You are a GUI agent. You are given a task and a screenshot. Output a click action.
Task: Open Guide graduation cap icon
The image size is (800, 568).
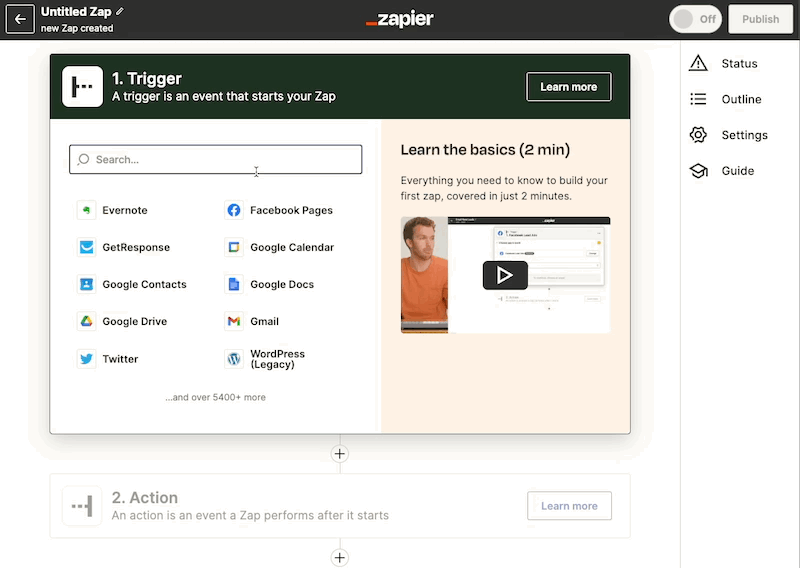pos(698,170)
